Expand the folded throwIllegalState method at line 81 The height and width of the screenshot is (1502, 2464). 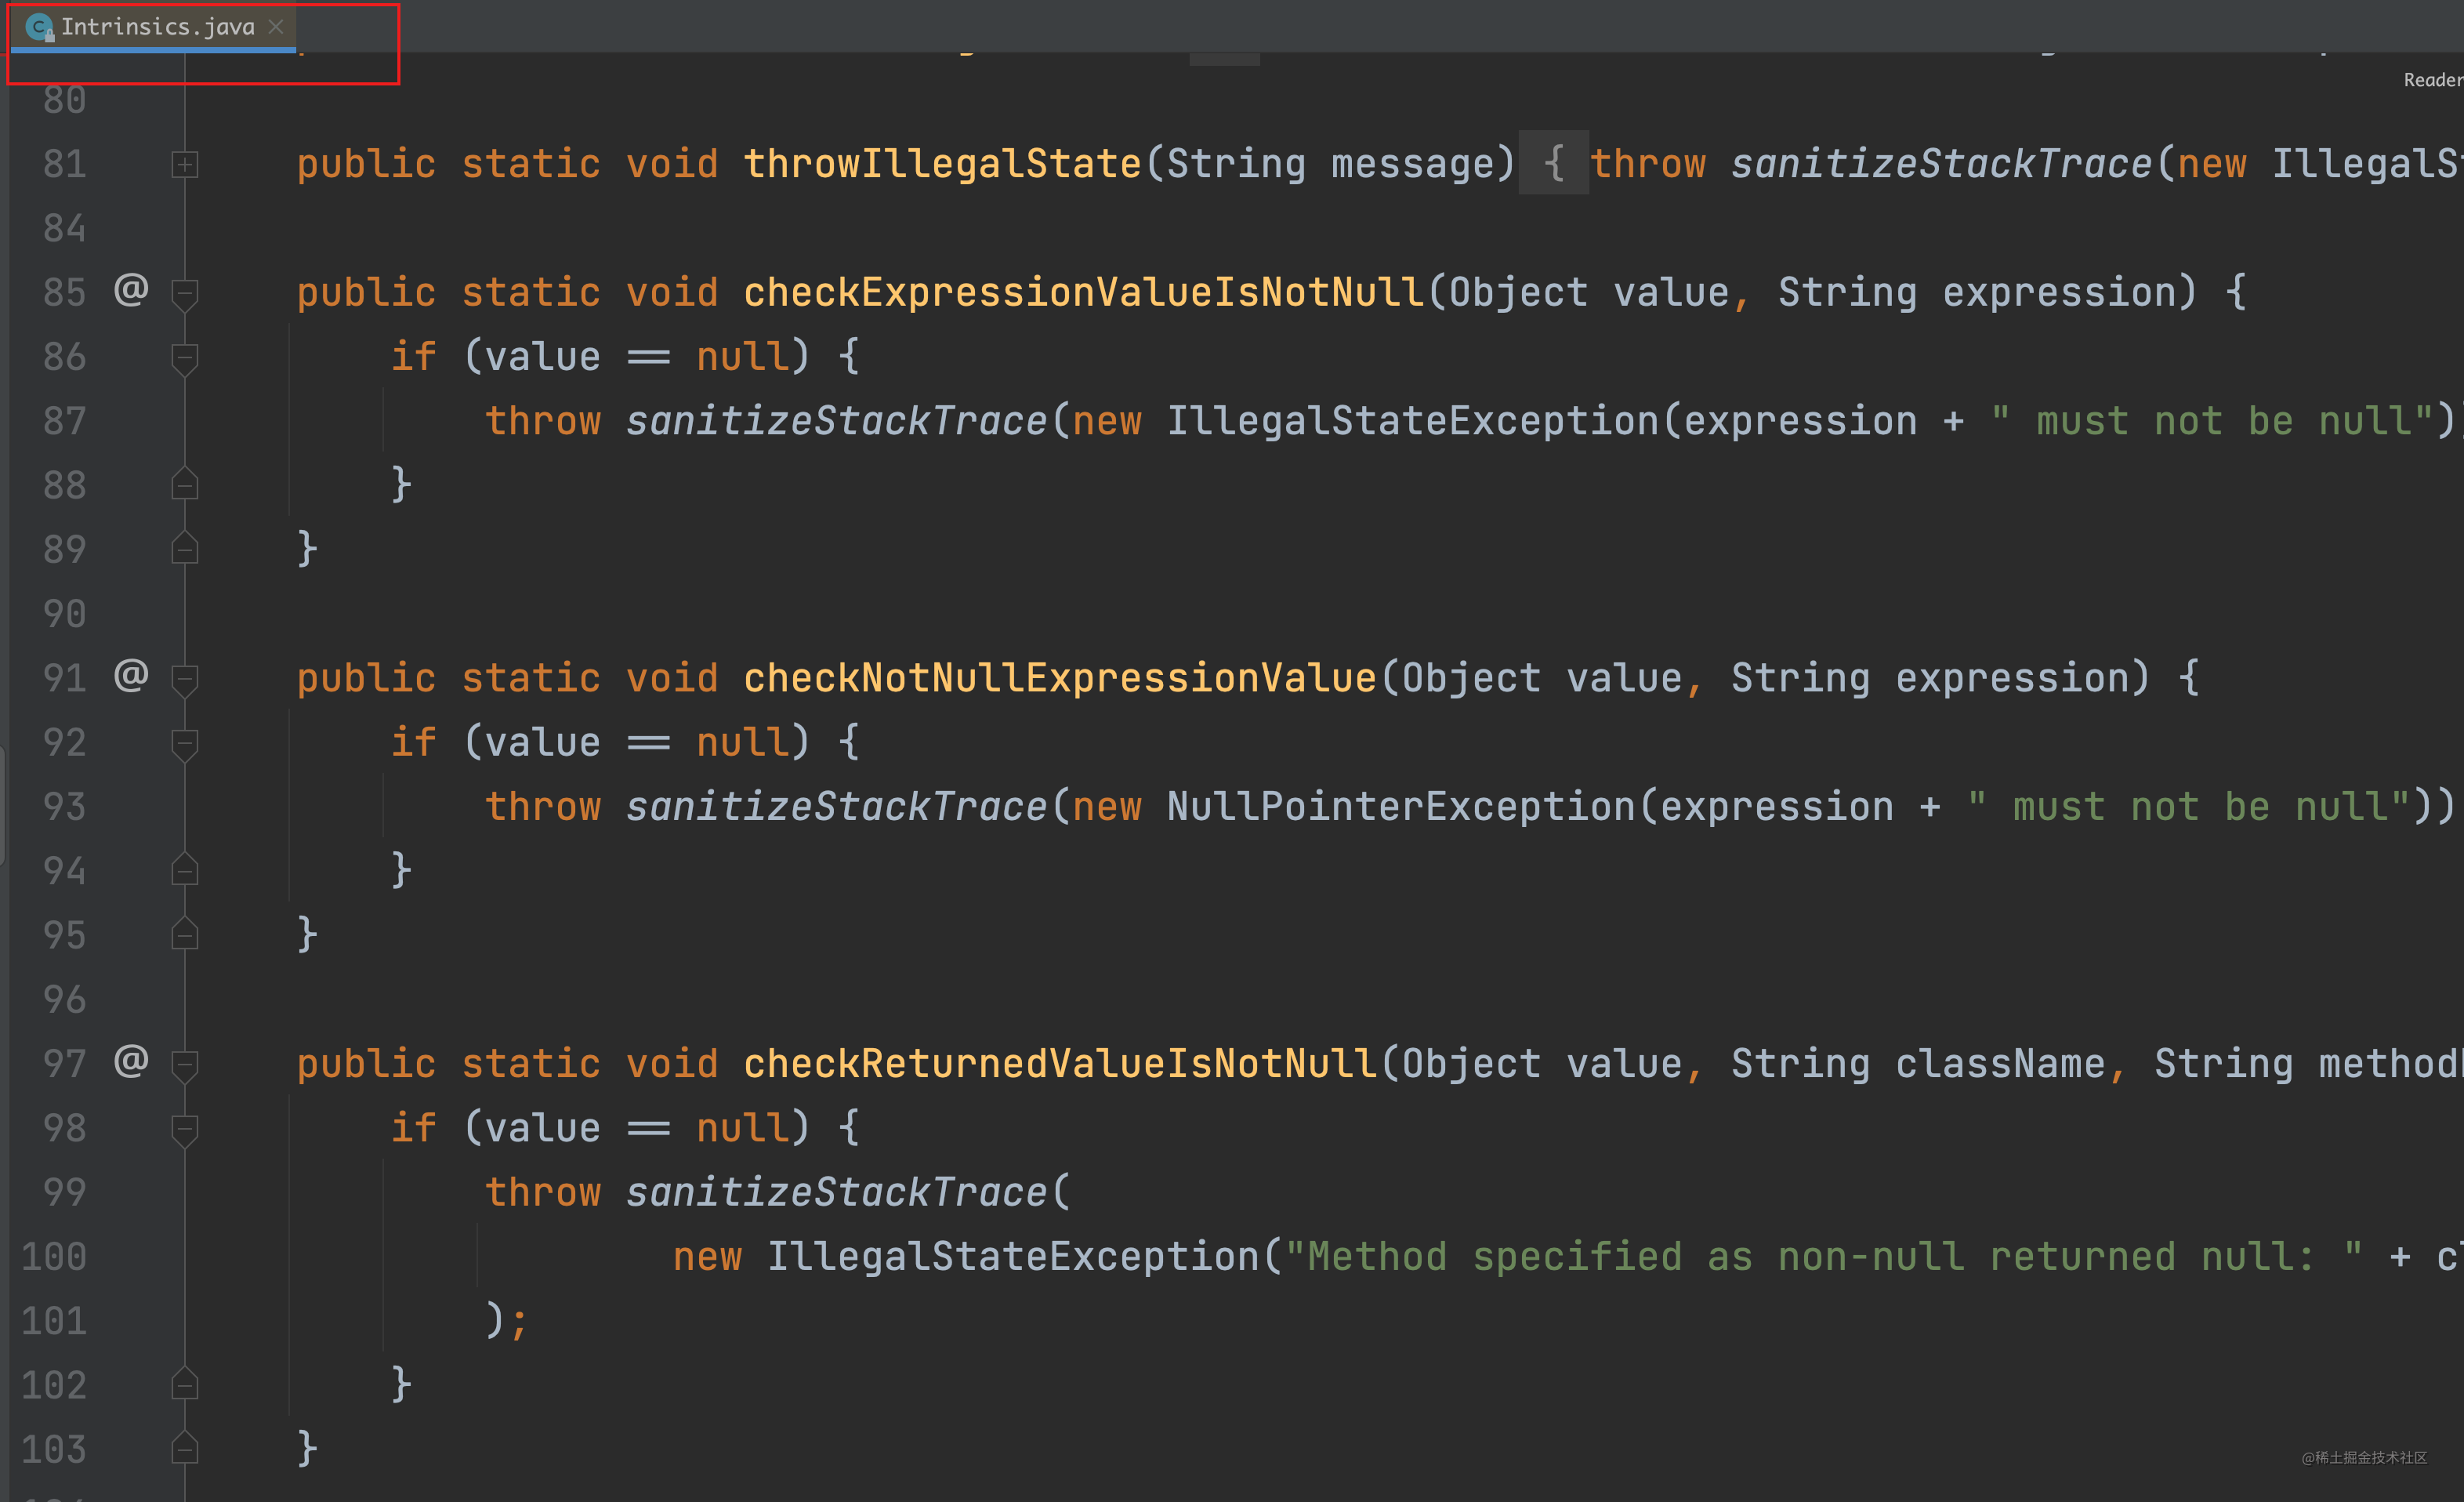click(x=184, y=164)
